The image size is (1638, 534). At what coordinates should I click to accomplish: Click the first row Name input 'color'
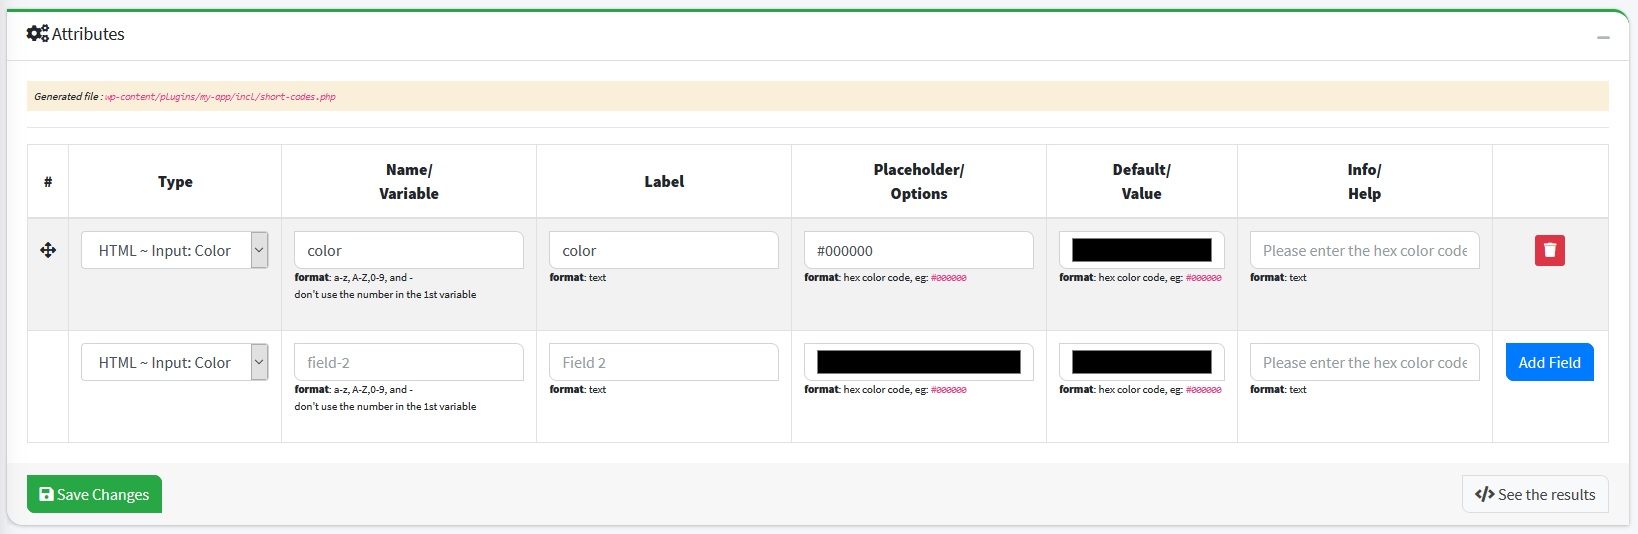click(x=408, y=250)
